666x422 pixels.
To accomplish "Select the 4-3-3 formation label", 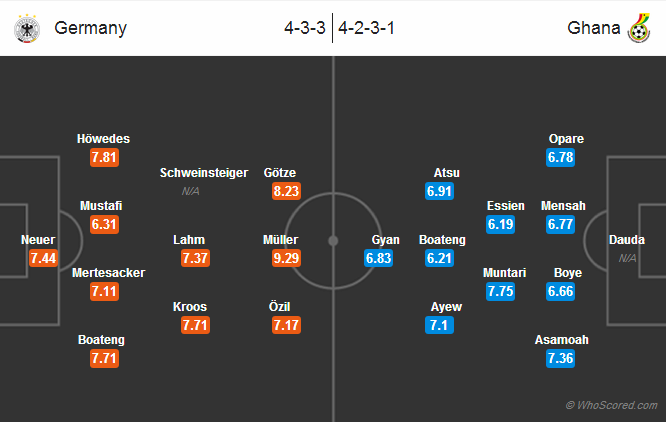I will pos(305,28).
